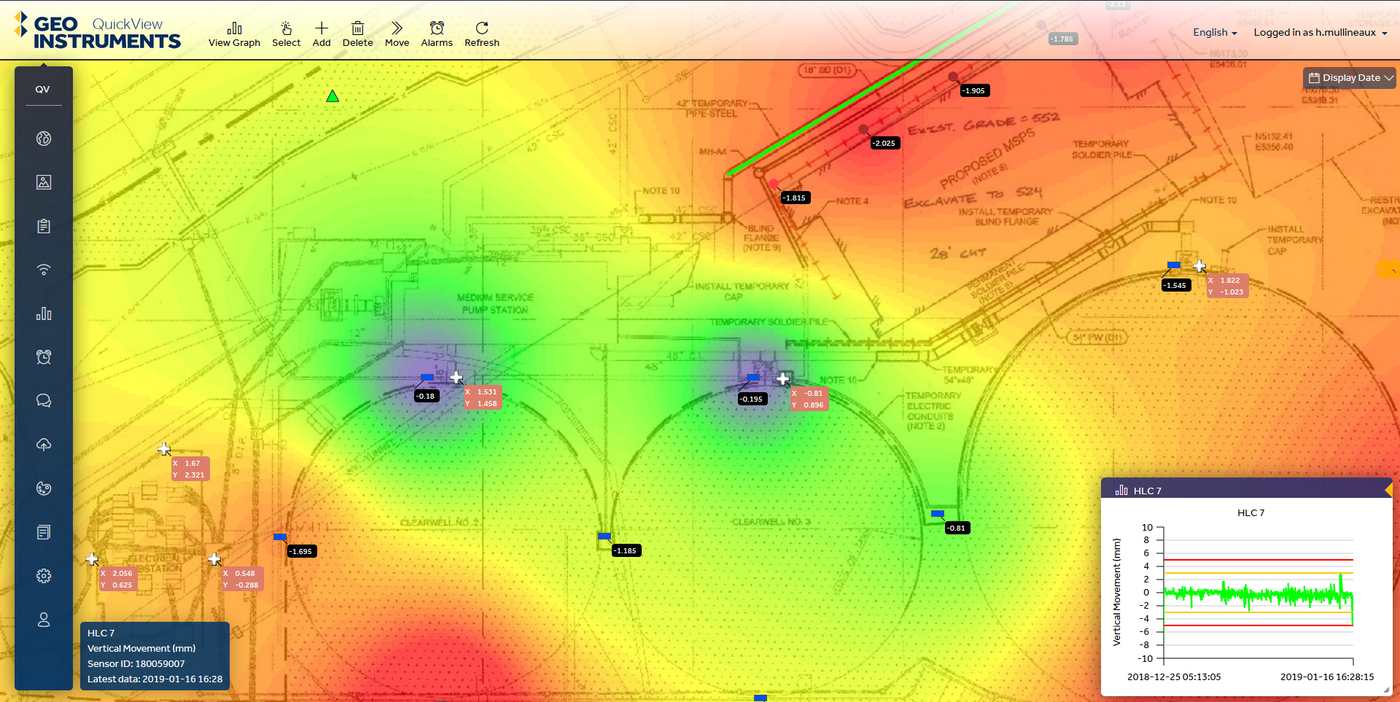Refresh the map view
The height and width of the screenshot is (702, 1400).
(481, 32)
